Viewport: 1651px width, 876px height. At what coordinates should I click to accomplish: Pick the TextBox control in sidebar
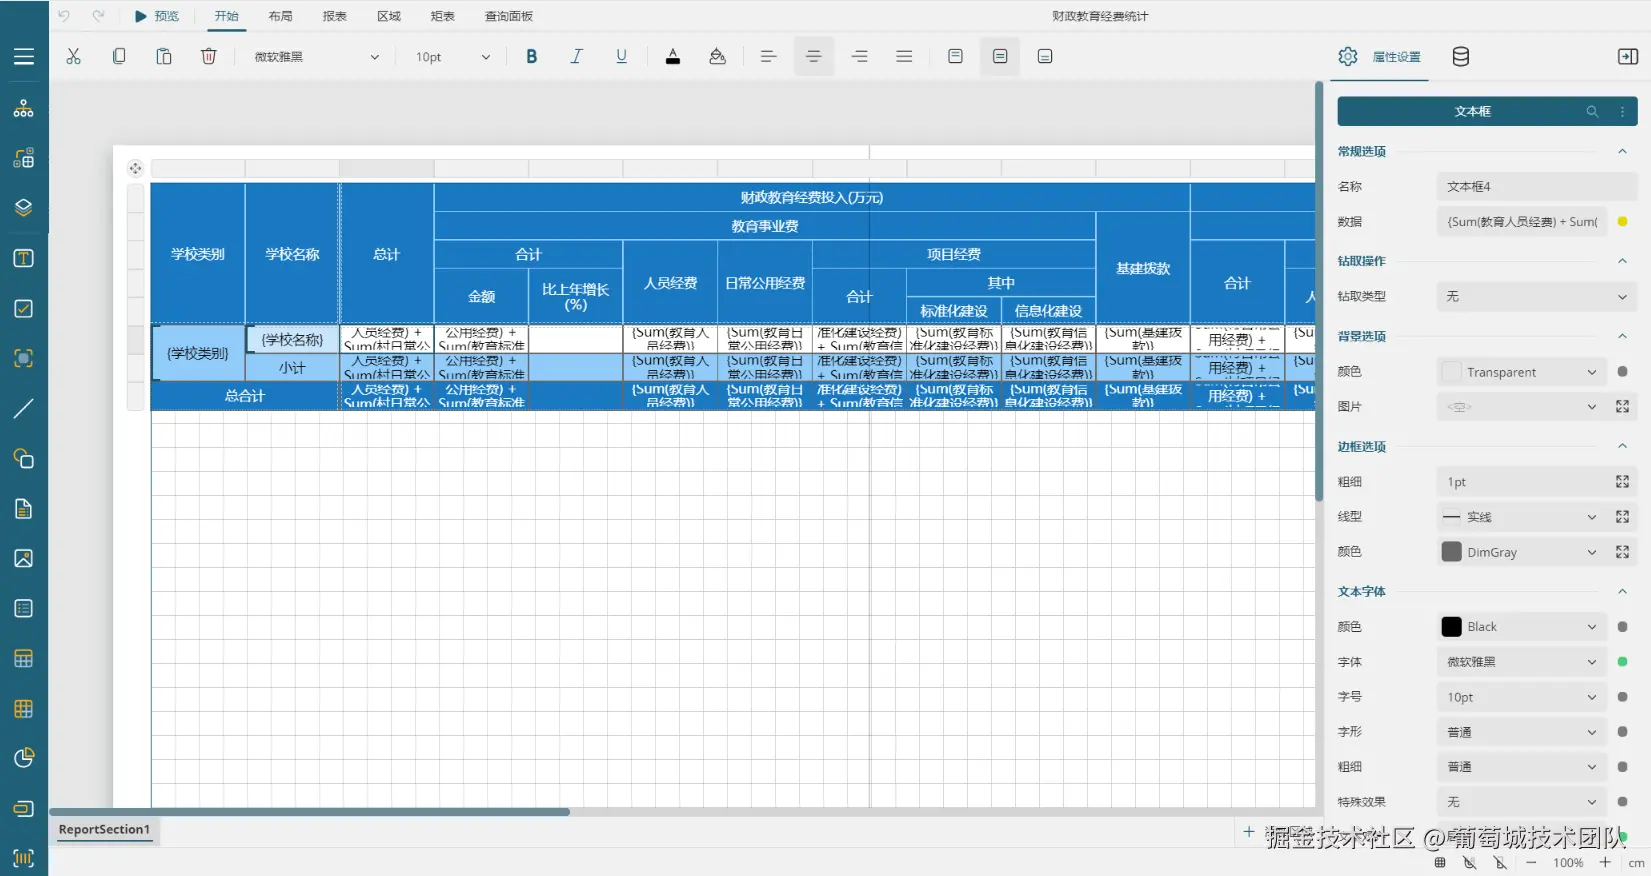24,259
